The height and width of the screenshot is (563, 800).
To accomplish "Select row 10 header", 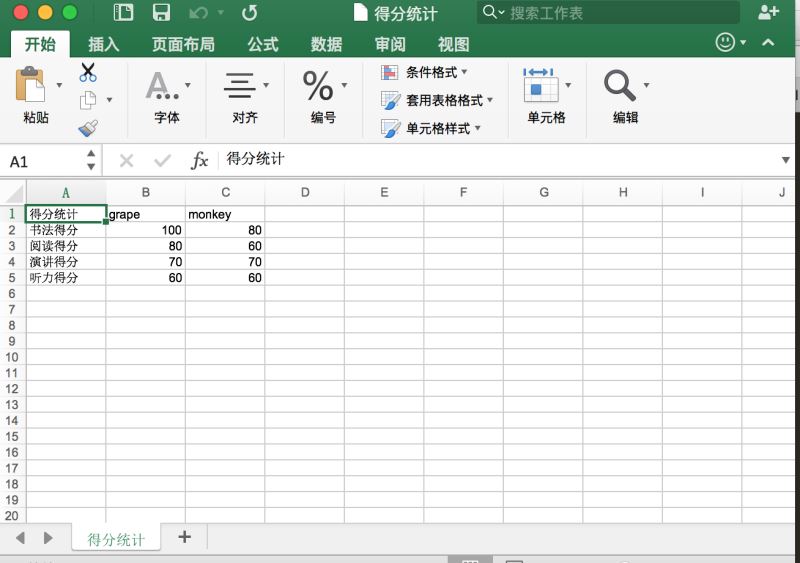I will pyautogui.click(x=12, y=357).
